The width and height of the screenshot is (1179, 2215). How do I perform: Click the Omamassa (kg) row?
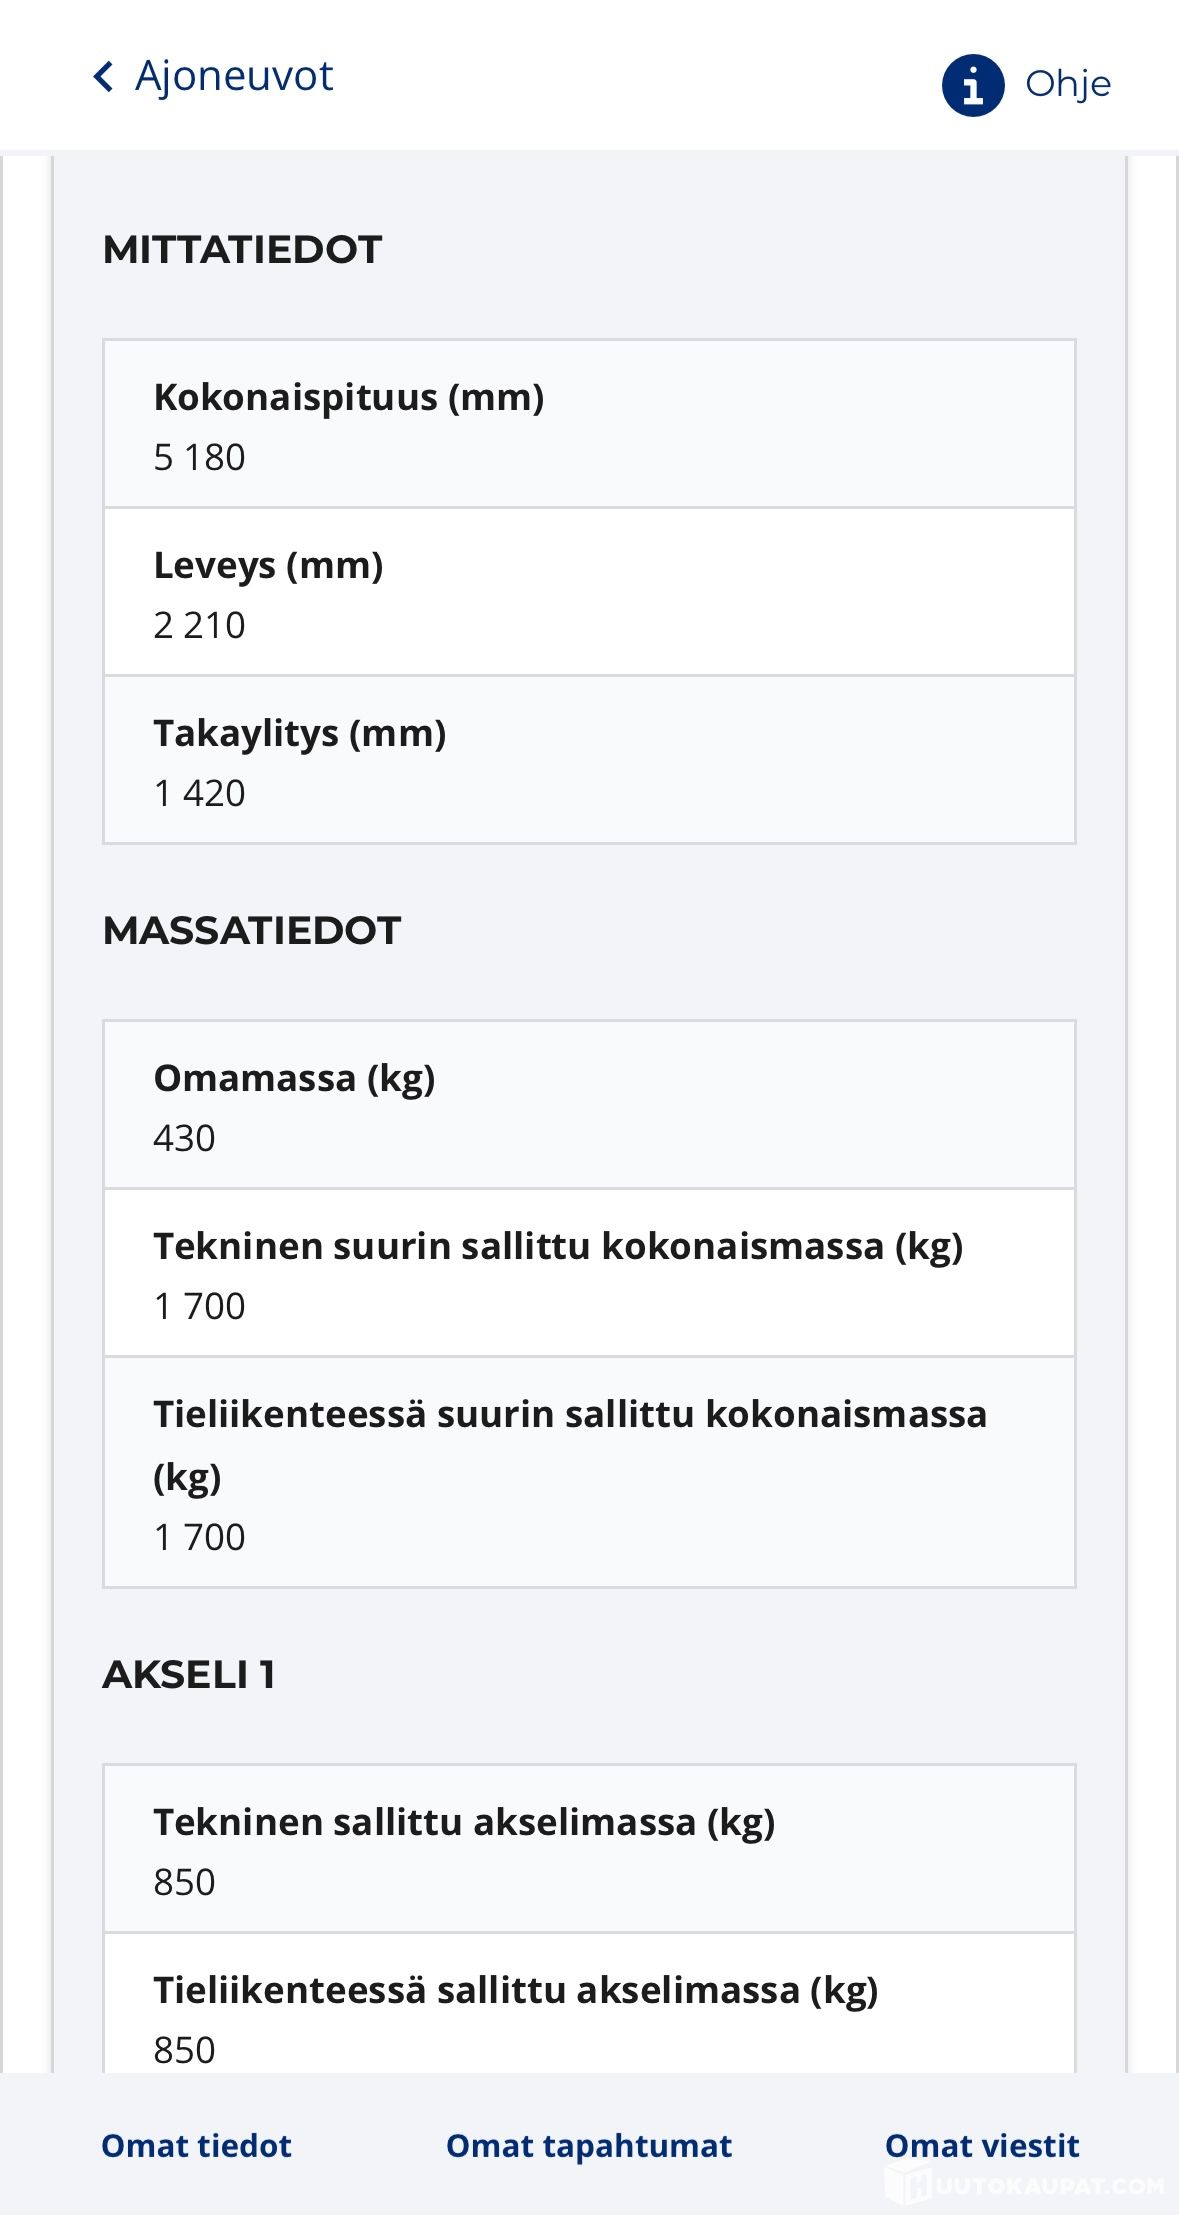(589, 1104)
